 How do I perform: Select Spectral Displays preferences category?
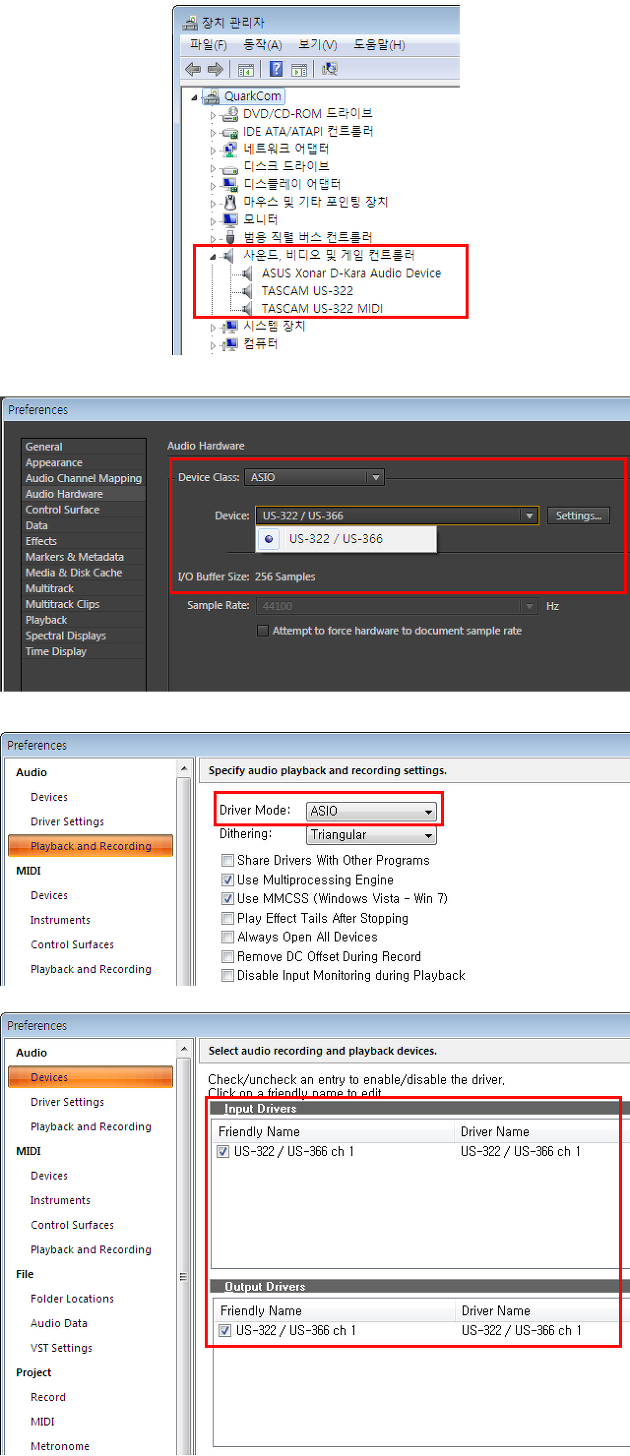pos(66,636)
